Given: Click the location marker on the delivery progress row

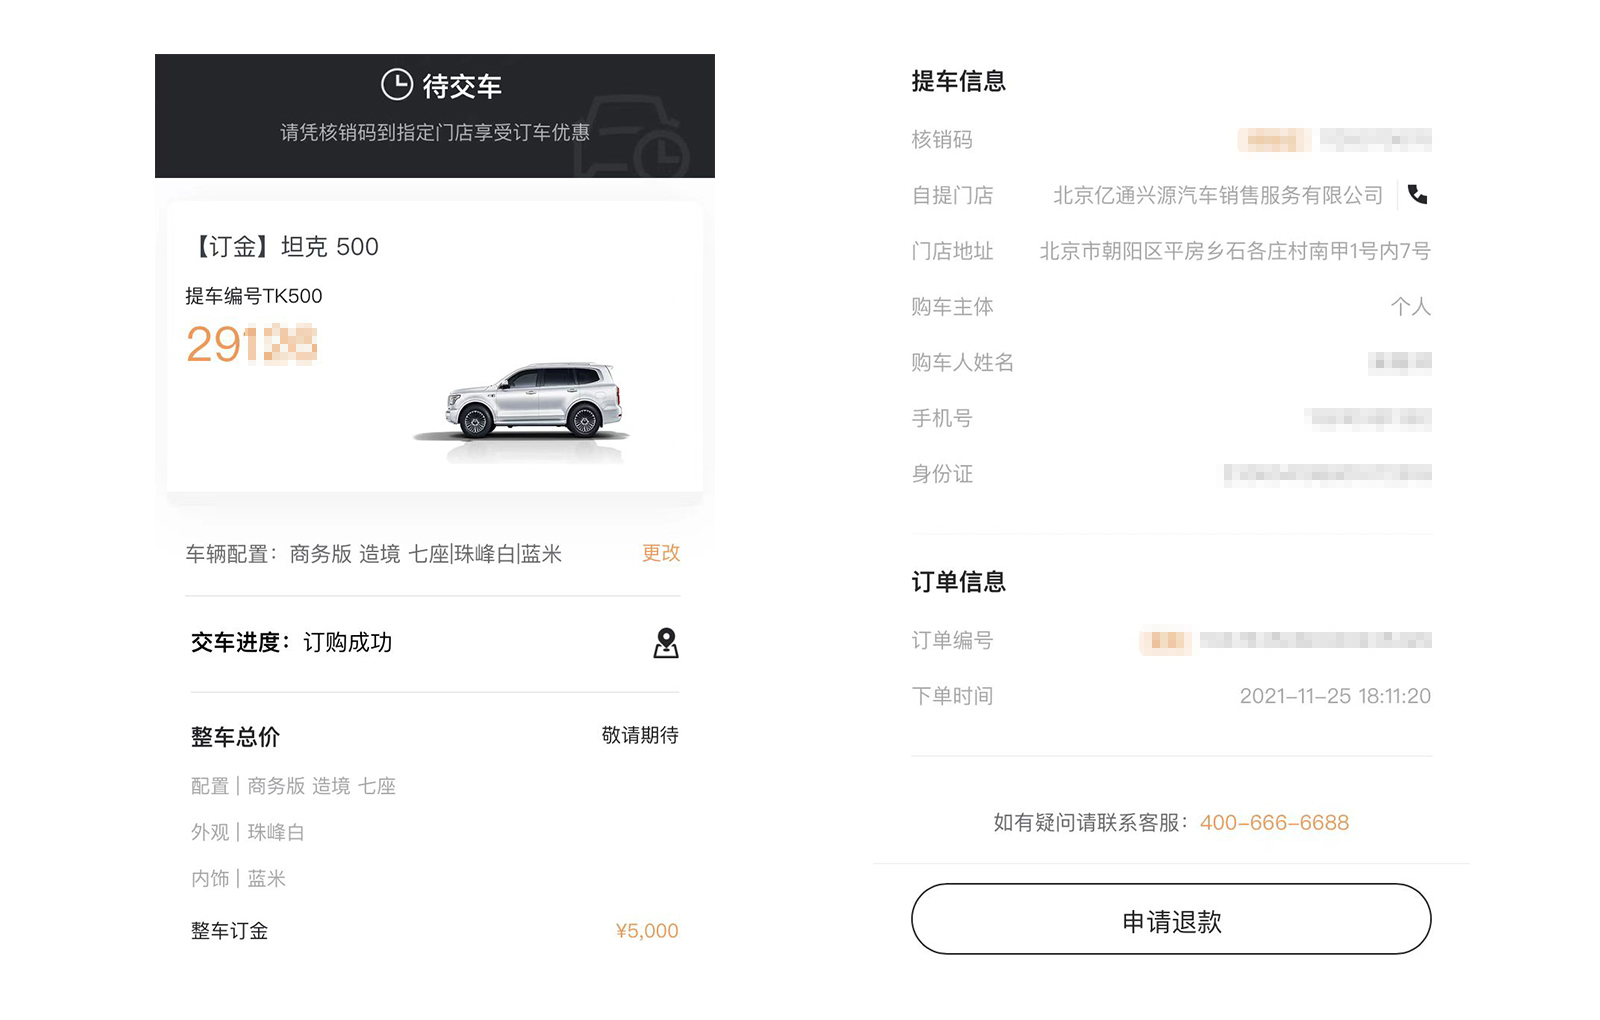Looking at the screenshot, I should [x=666, y=644].
